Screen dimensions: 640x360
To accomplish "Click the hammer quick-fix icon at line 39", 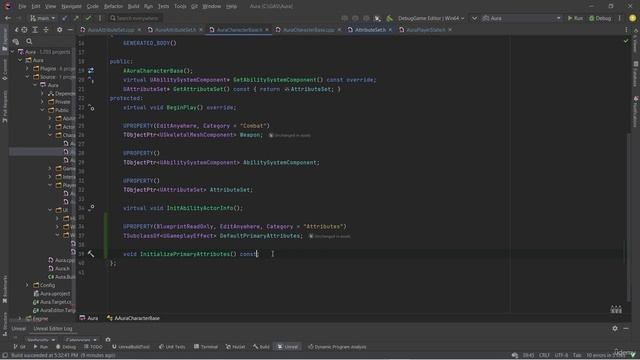I will 91,254.
